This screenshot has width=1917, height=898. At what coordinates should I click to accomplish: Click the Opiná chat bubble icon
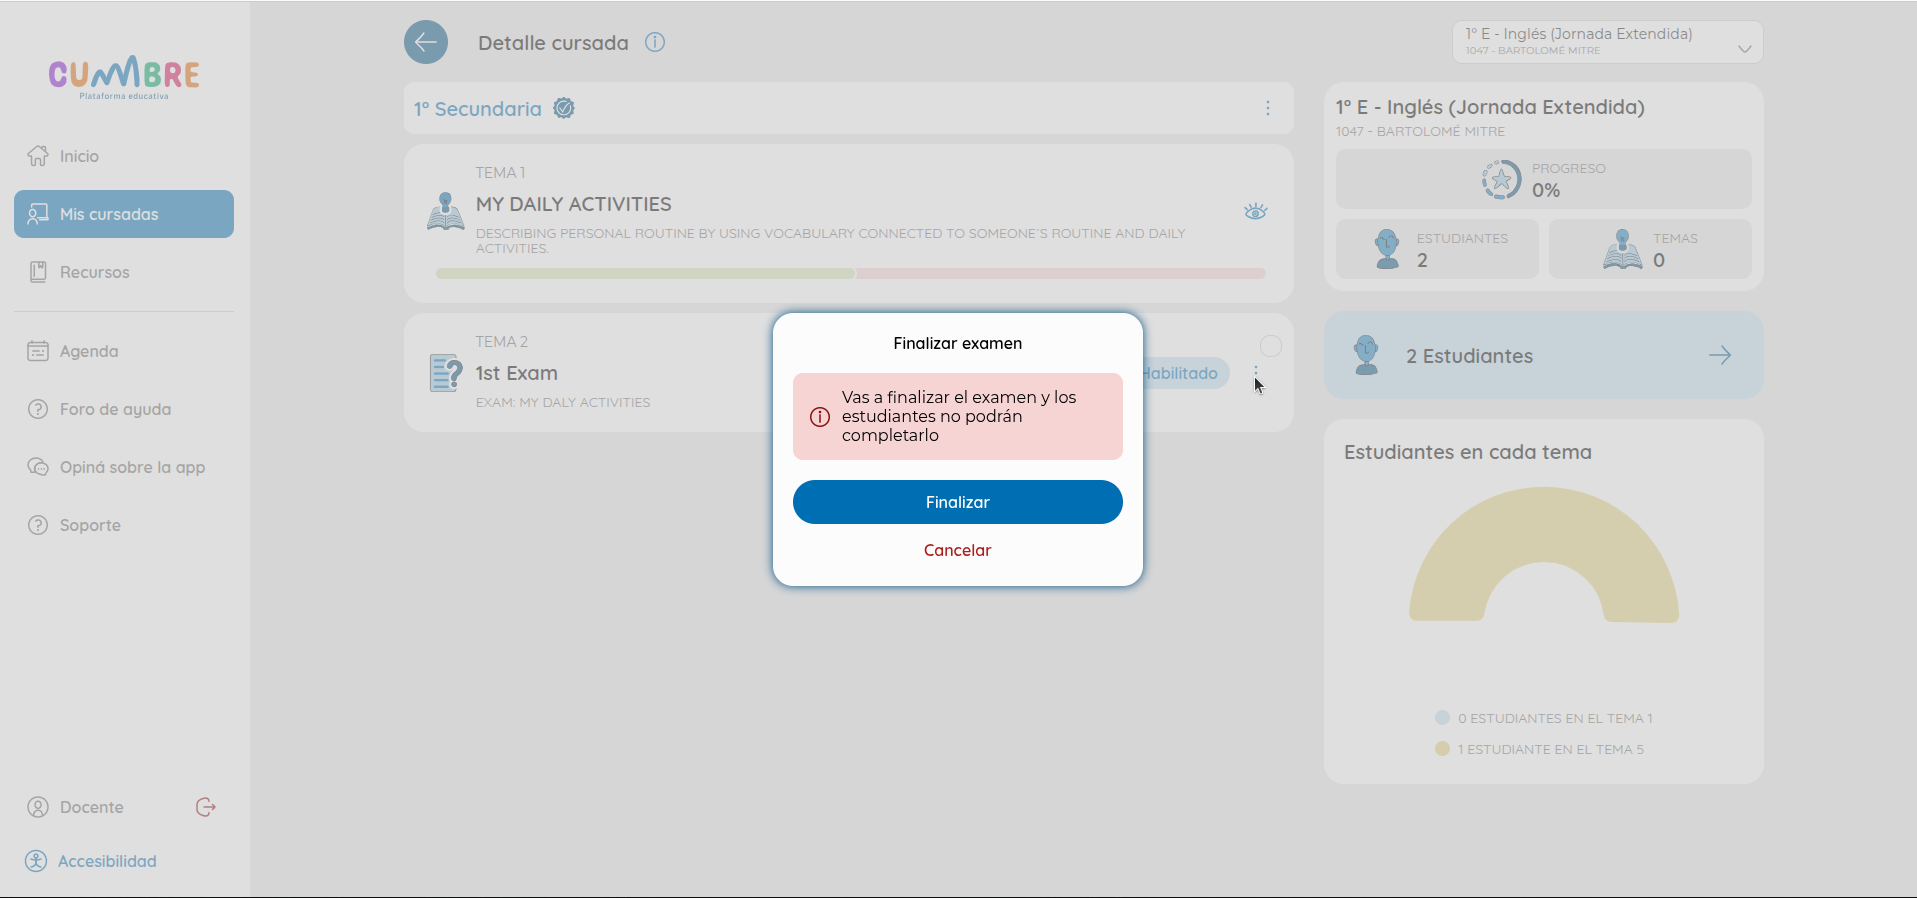tap(38, 467)
